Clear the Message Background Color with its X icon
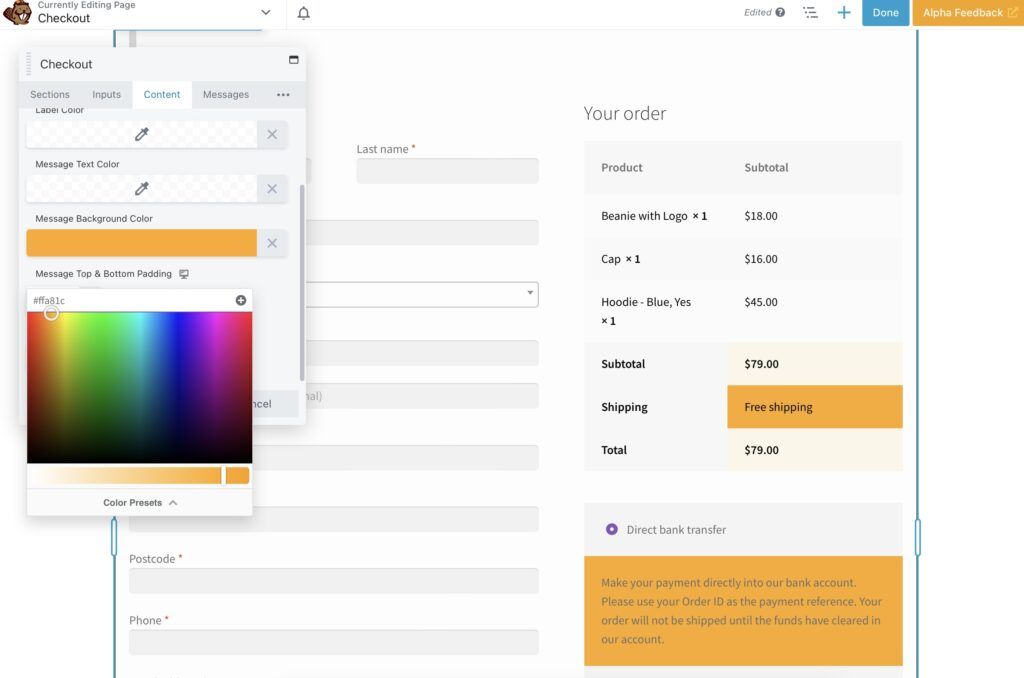 click(x=272, y=243)
